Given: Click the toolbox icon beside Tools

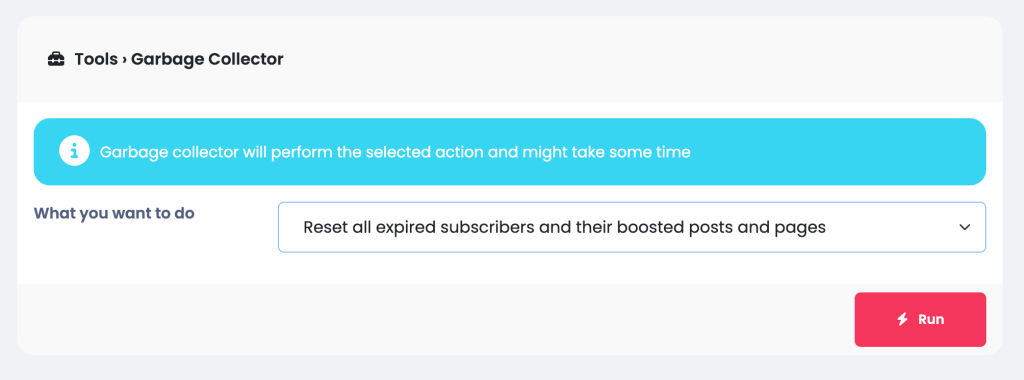Looking at the screenshot, I should pyautogui.click(x=56, y=59).
